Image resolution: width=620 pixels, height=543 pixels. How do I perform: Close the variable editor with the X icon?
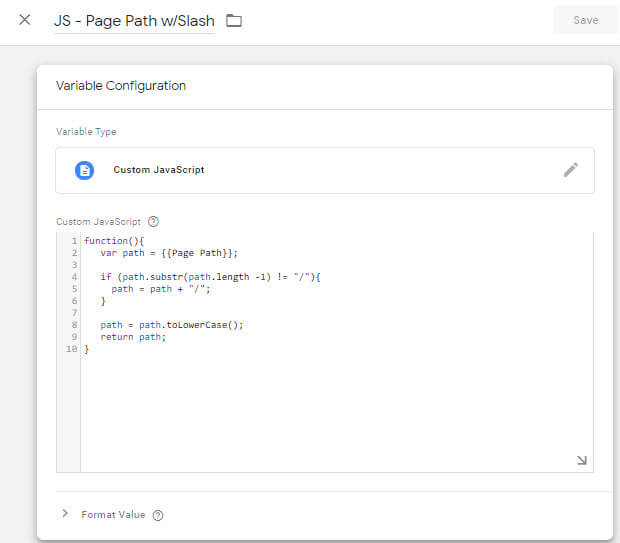point(25,20)
